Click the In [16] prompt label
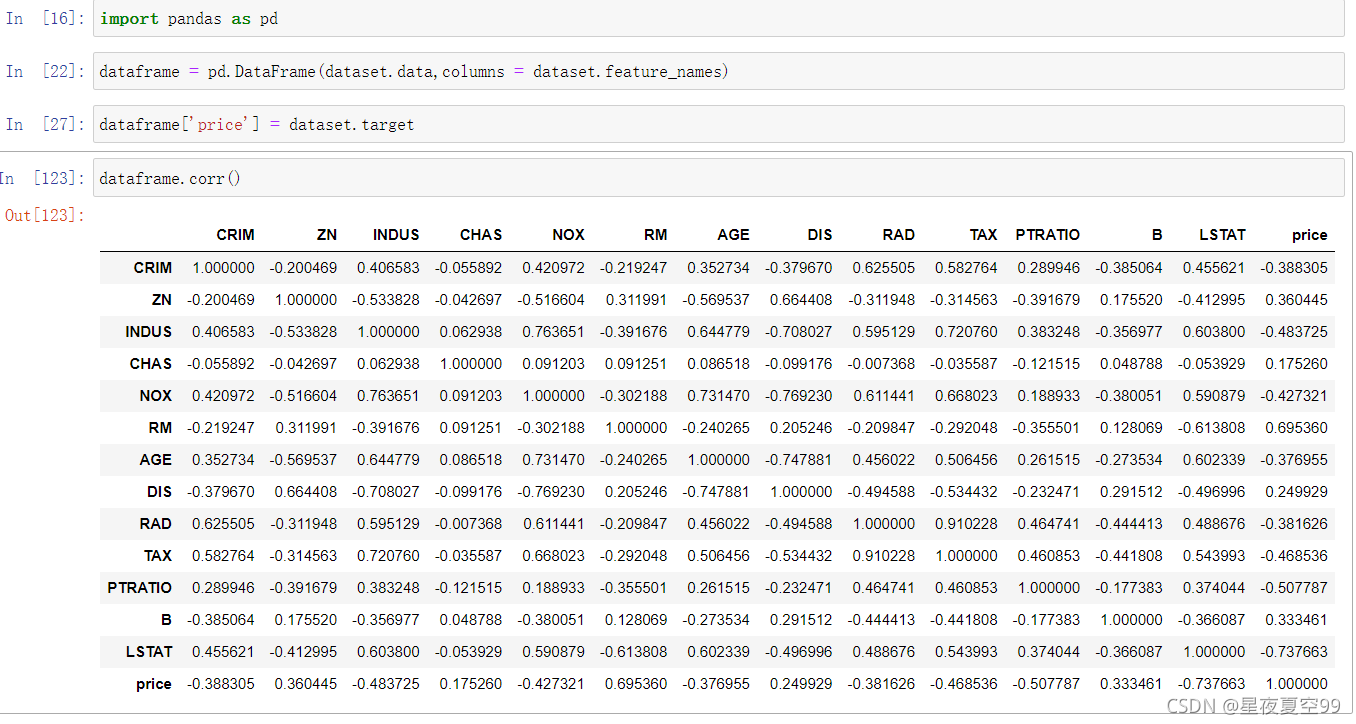Screen dimensions: 1356x724 (x=46, y=19)
